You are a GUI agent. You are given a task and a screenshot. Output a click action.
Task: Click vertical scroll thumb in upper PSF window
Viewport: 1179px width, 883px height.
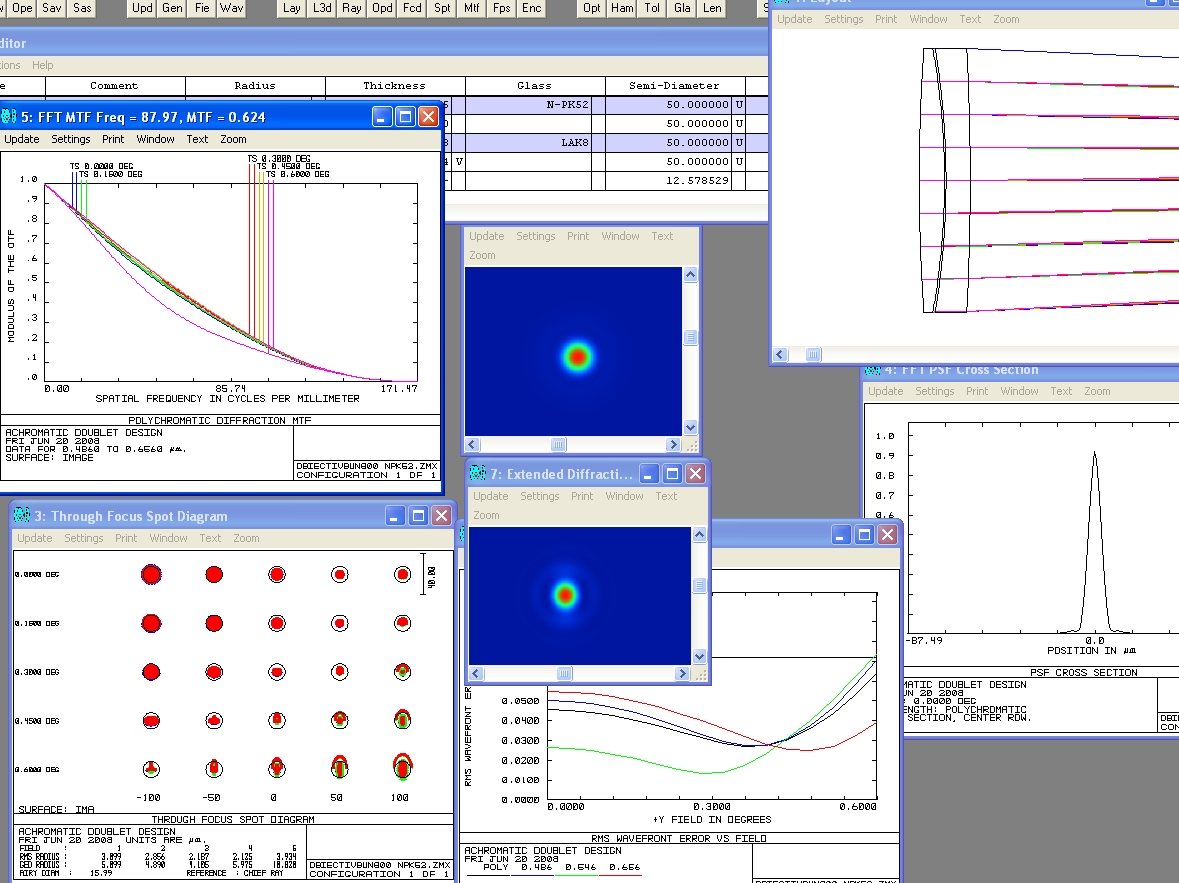[690, 338]
